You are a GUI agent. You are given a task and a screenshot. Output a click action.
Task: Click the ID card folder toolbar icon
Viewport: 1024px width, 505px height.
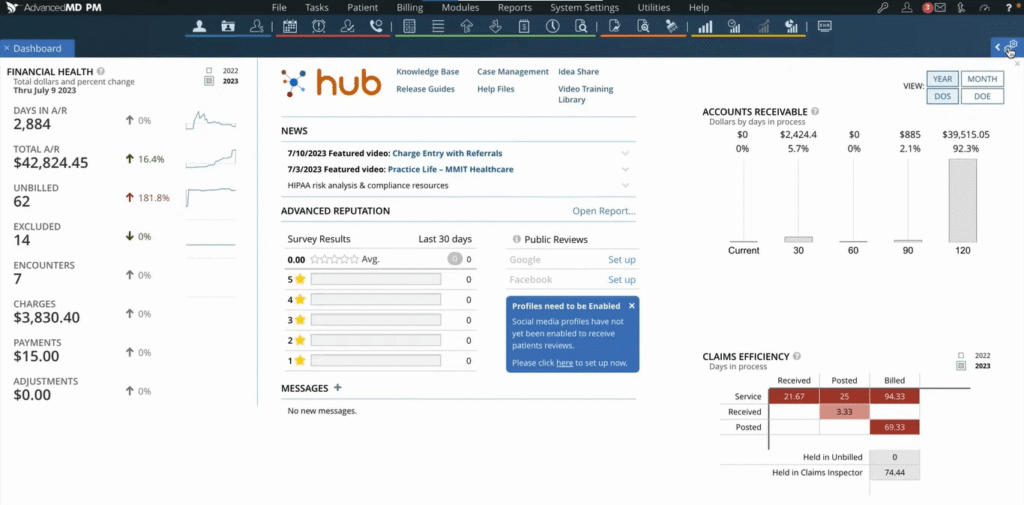click(x=228, y=26)
